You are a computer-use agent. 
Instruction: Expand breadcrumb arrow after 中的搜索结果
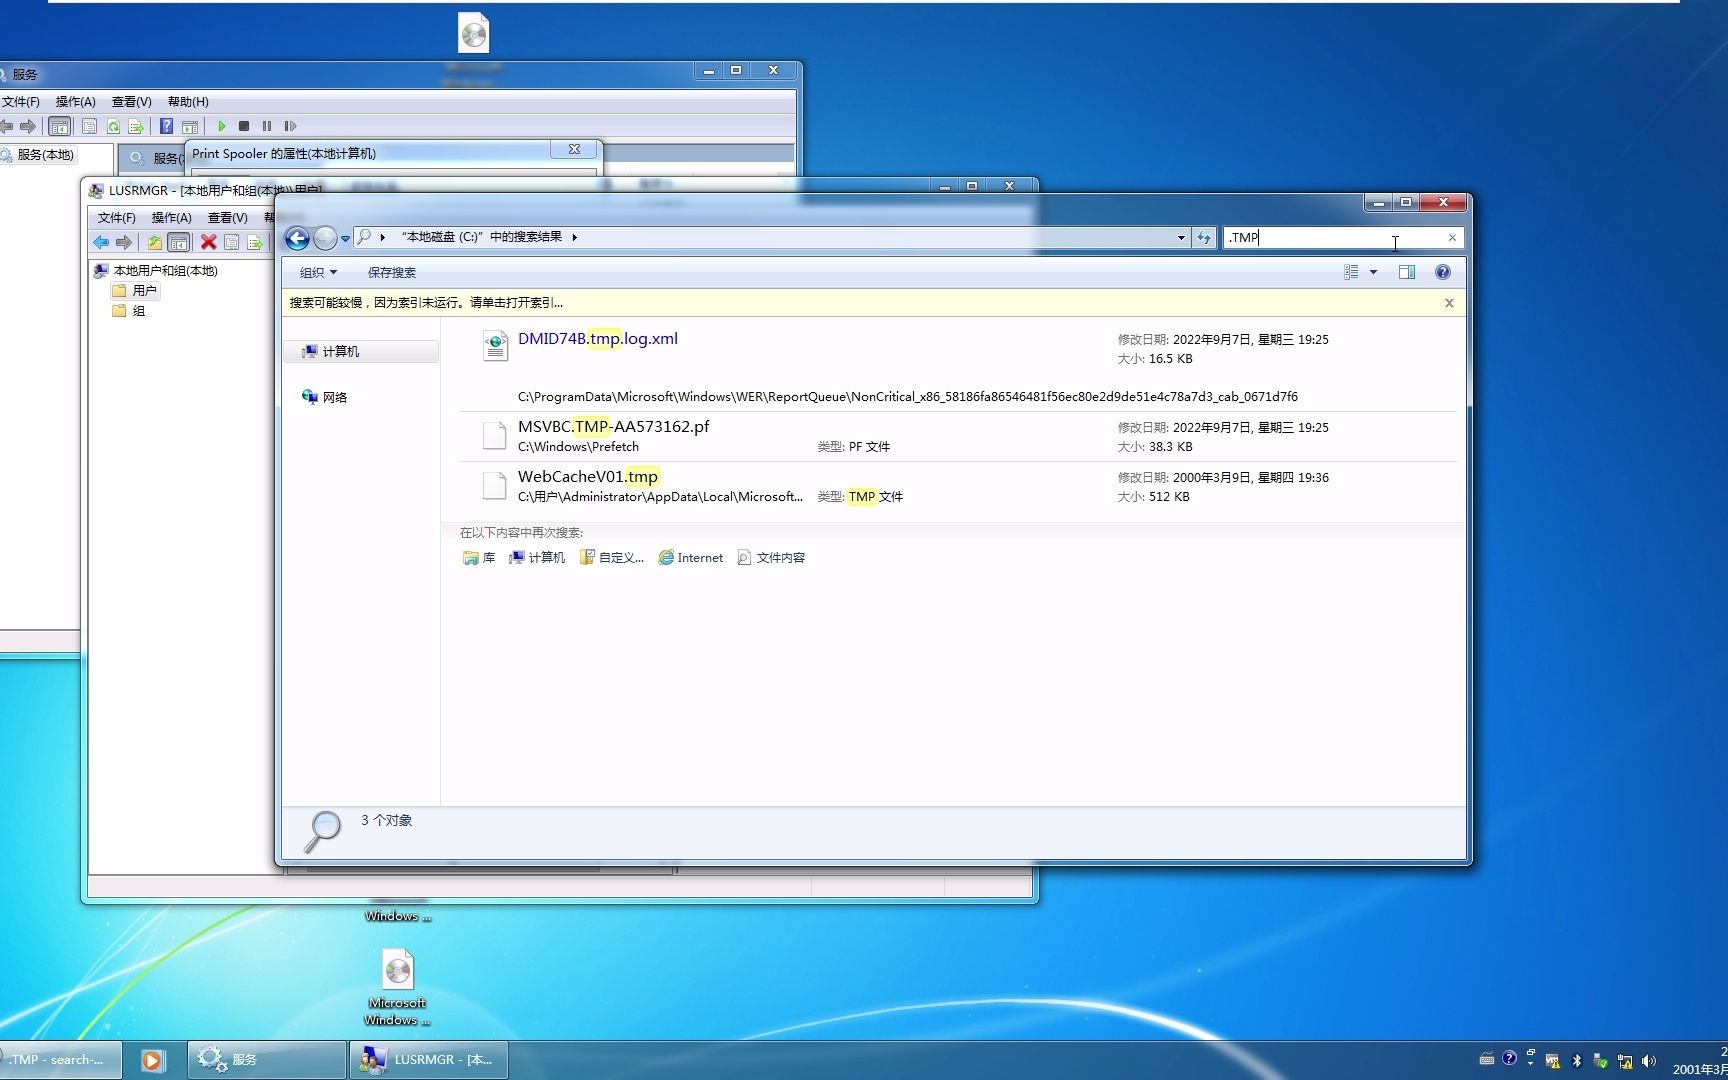[575, 238]
